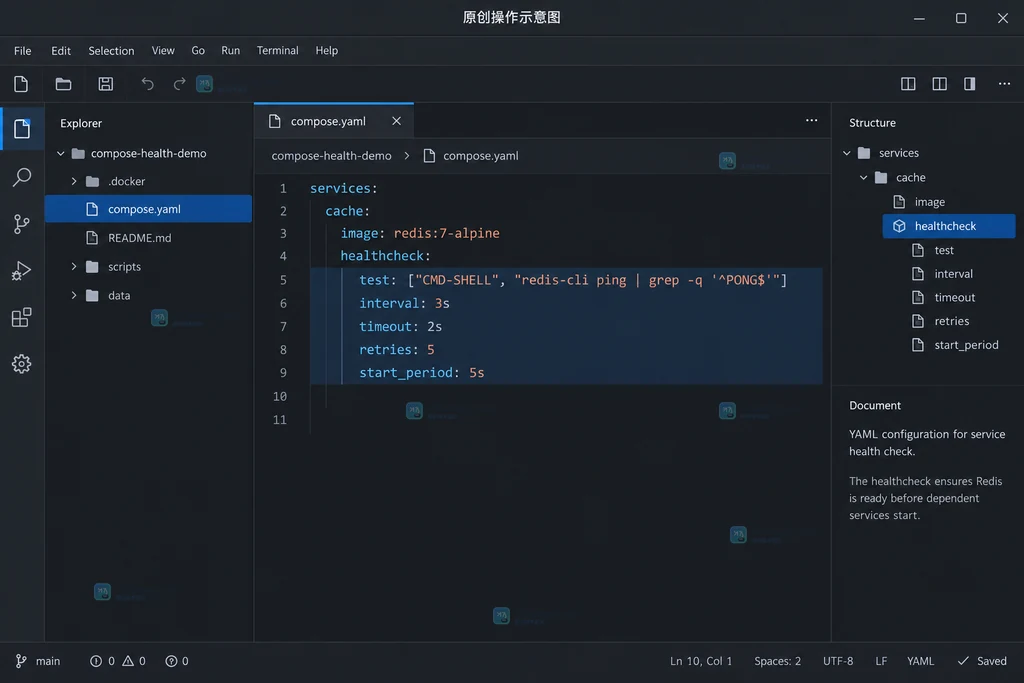
Task: Select the .docker folder name
Action: pos(126,182)
